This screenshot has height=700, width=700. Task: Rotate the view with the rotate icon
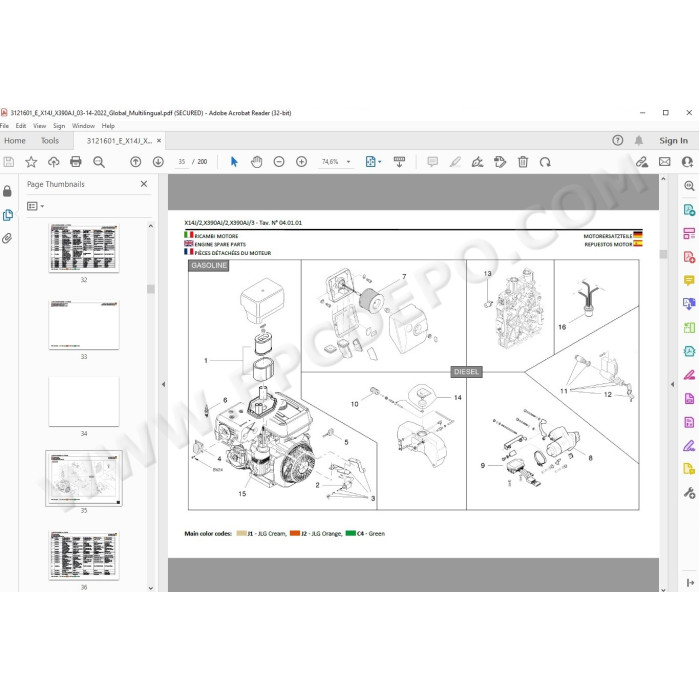coord(545,162)
